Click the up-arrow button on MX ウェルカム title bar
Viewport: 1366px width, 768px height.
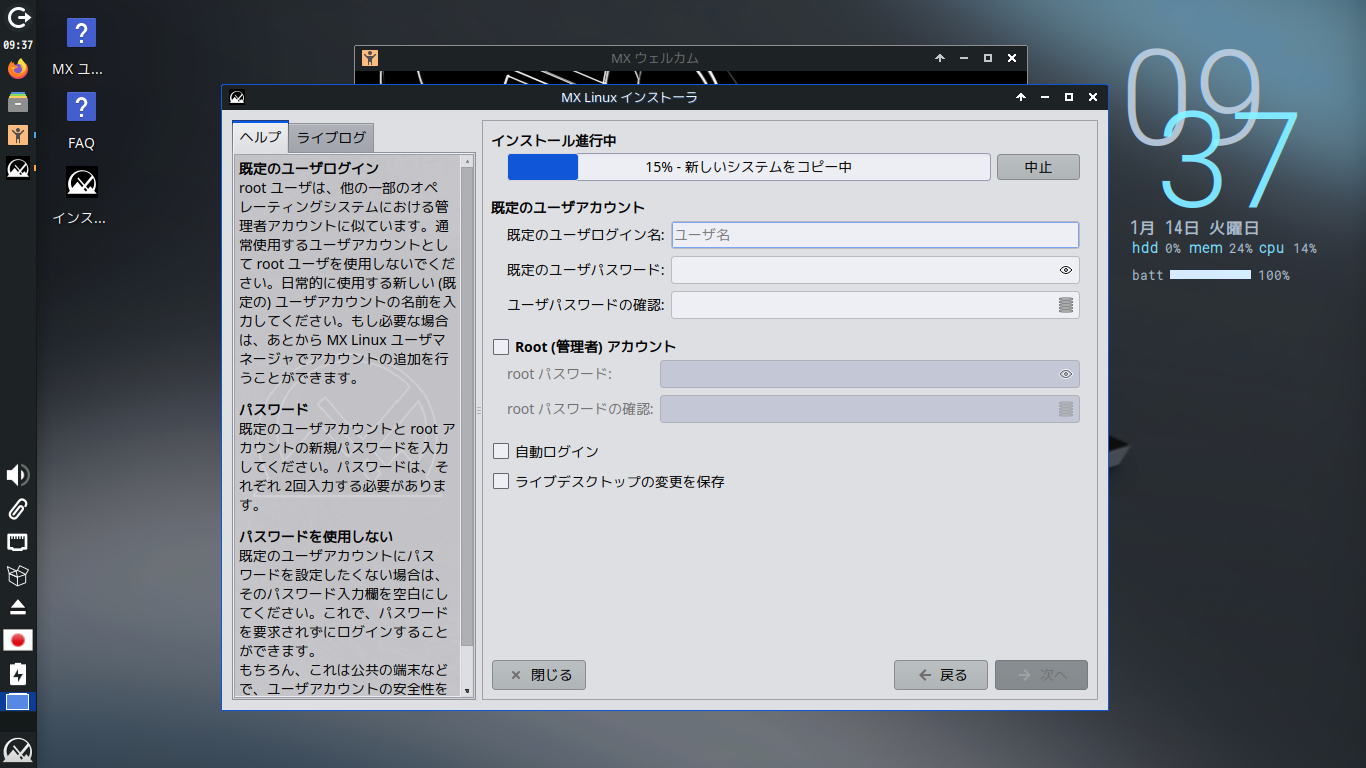(x=940, y=58)
